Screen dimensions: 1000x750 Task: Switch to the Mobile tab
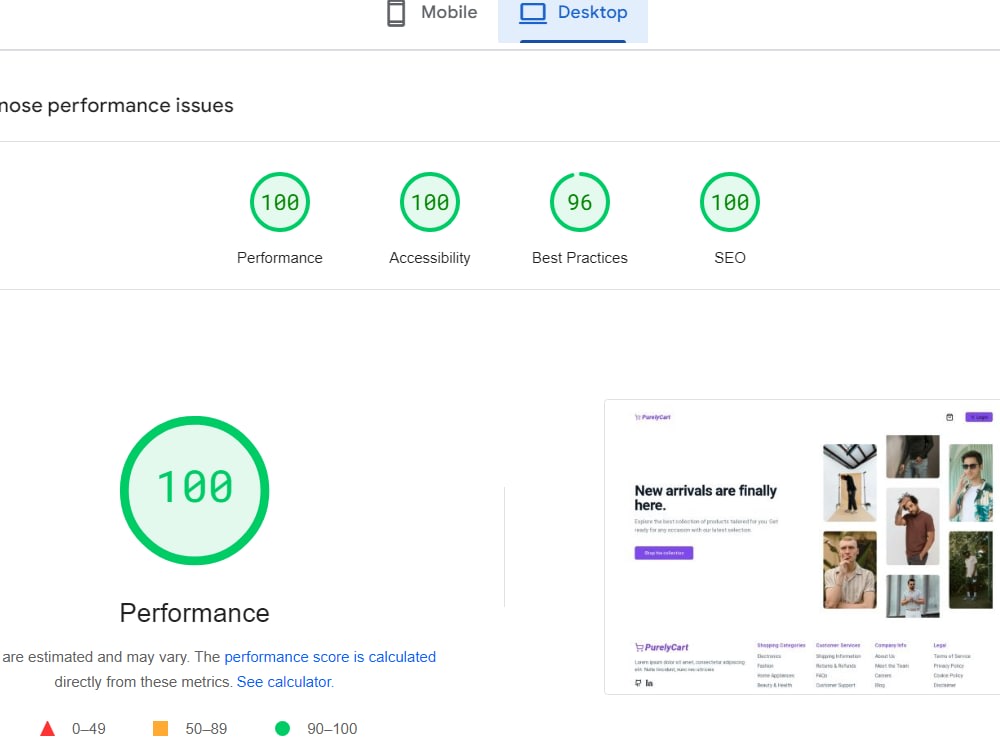[x=430, y=13]
